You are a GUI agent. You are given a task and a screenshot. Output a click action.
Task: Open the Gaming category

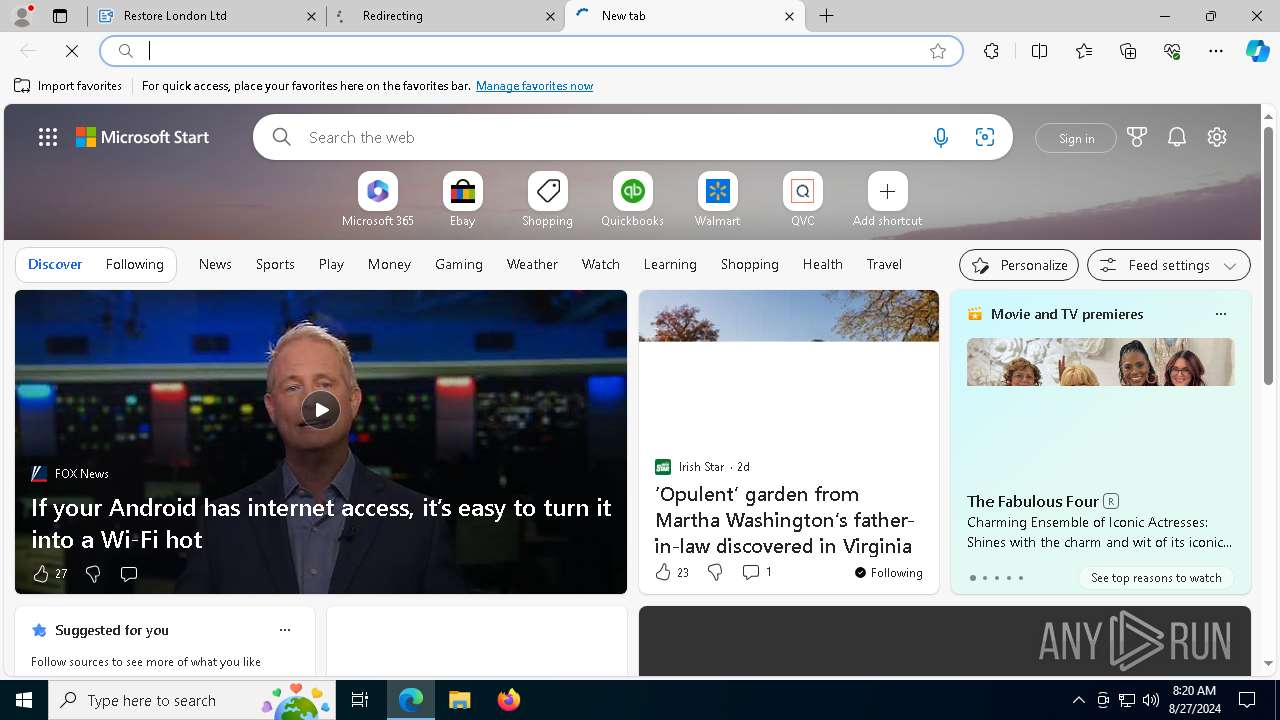click(x=459, y=264)
